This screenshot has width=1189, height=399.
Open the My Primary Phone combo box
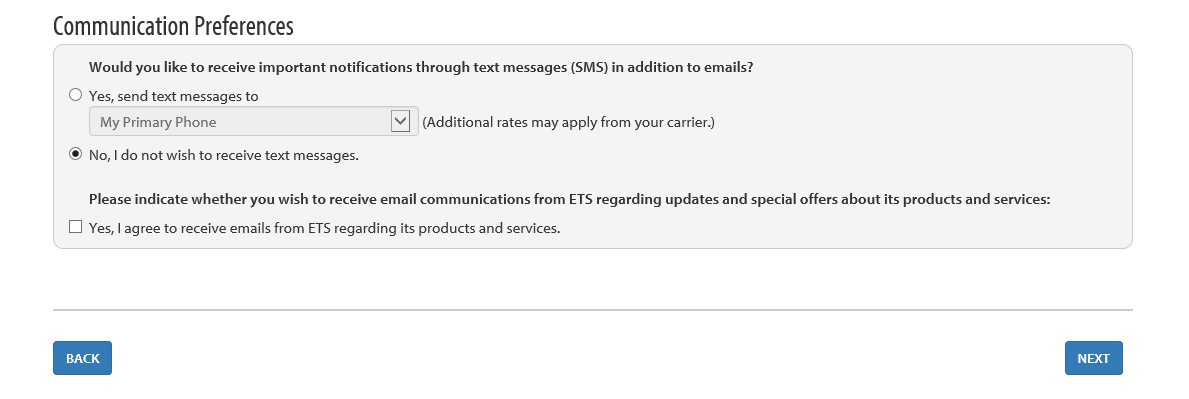coord(254,121)
